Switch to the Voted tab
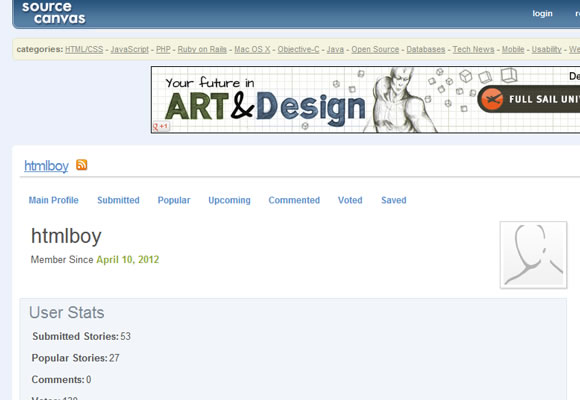Viewport: 580px width, 400px height. [x=350, y=200]
